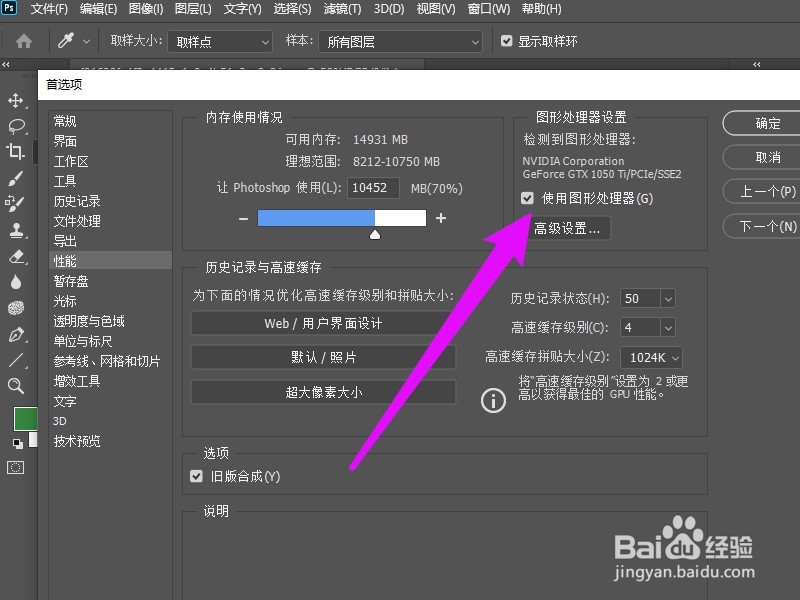Open the 文字(Y) menu
800x600 pixels.
click(x=242, y=9)
